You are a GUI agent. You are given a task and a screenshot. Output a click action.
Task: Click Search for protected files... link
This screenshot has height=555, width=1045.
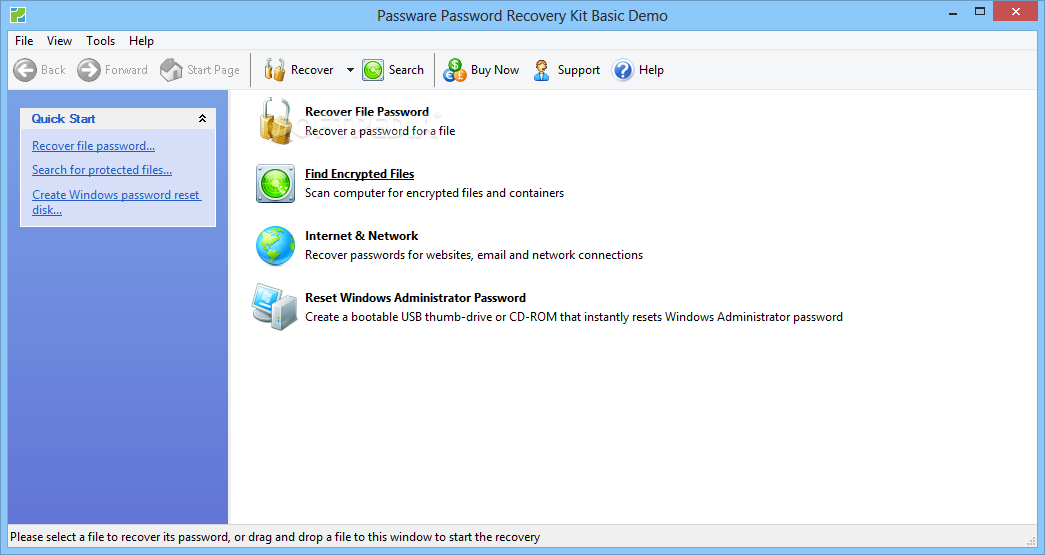tap(102, 170)
